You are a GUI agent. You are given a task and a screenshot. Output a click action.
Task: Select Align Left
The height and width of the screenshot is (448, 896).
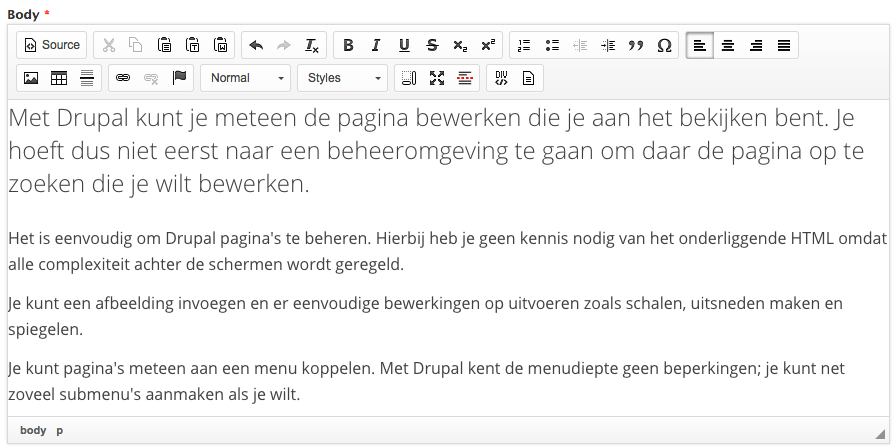tap(699, 45)
